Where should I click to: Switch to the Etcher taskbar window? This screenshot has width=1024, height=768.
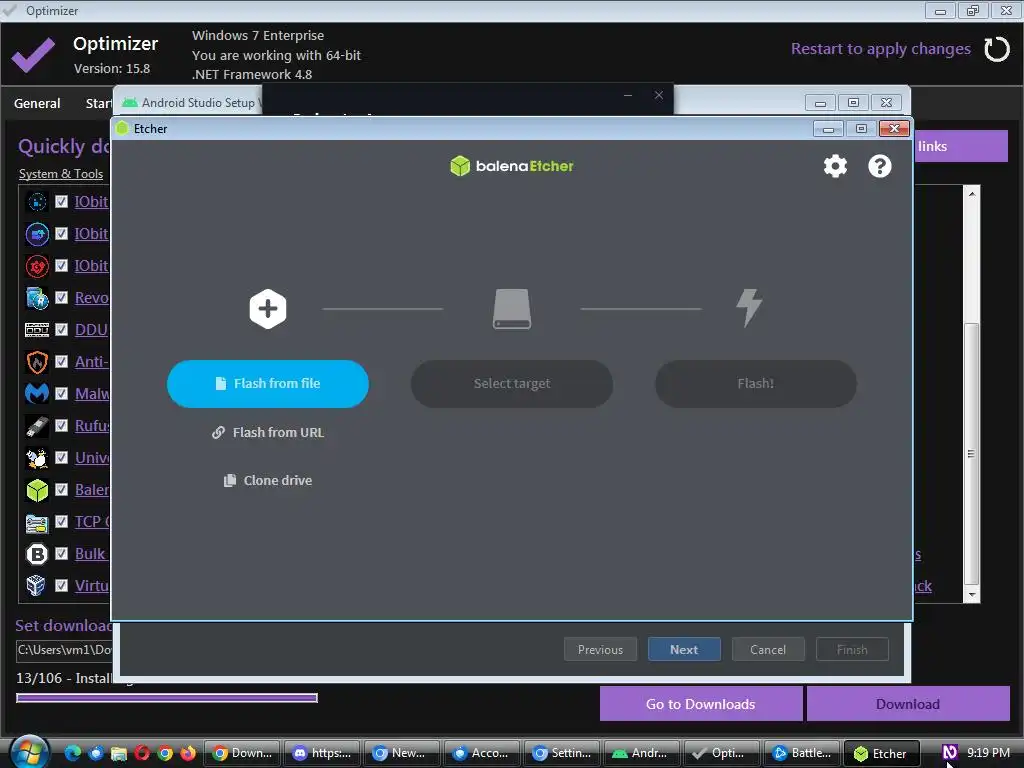pyautogui.click(x=882, y=753)
